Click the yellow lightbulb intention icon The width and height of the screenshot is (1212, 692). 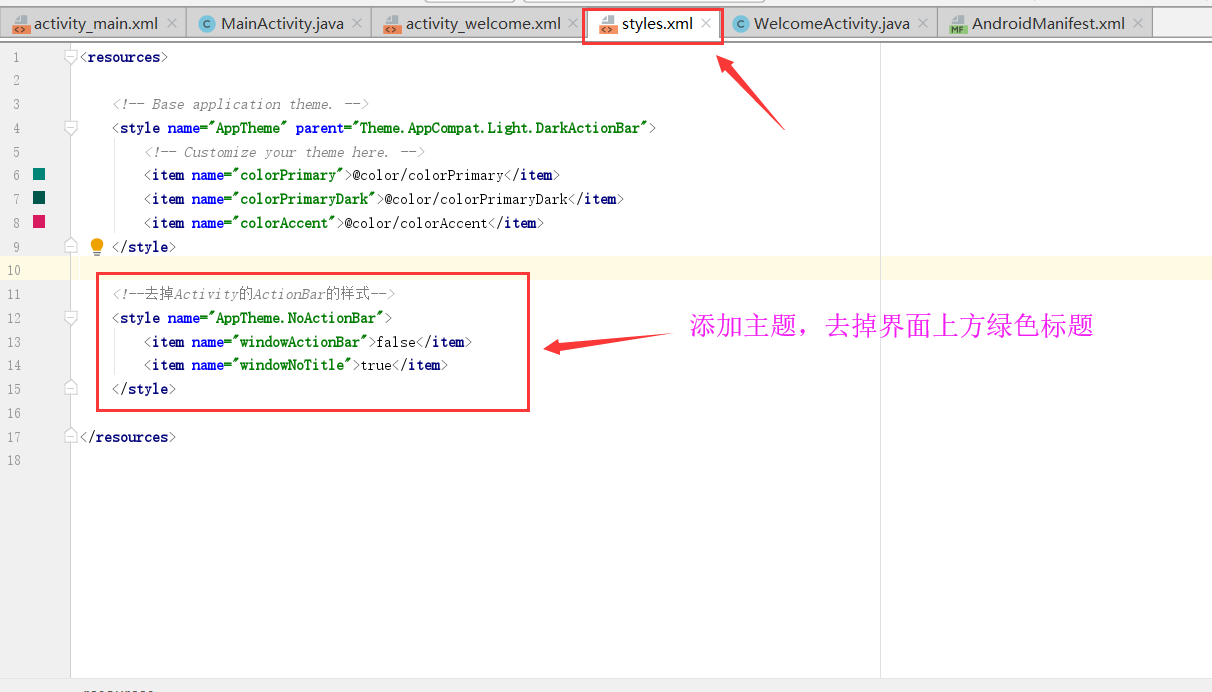[x=97, y=246]
